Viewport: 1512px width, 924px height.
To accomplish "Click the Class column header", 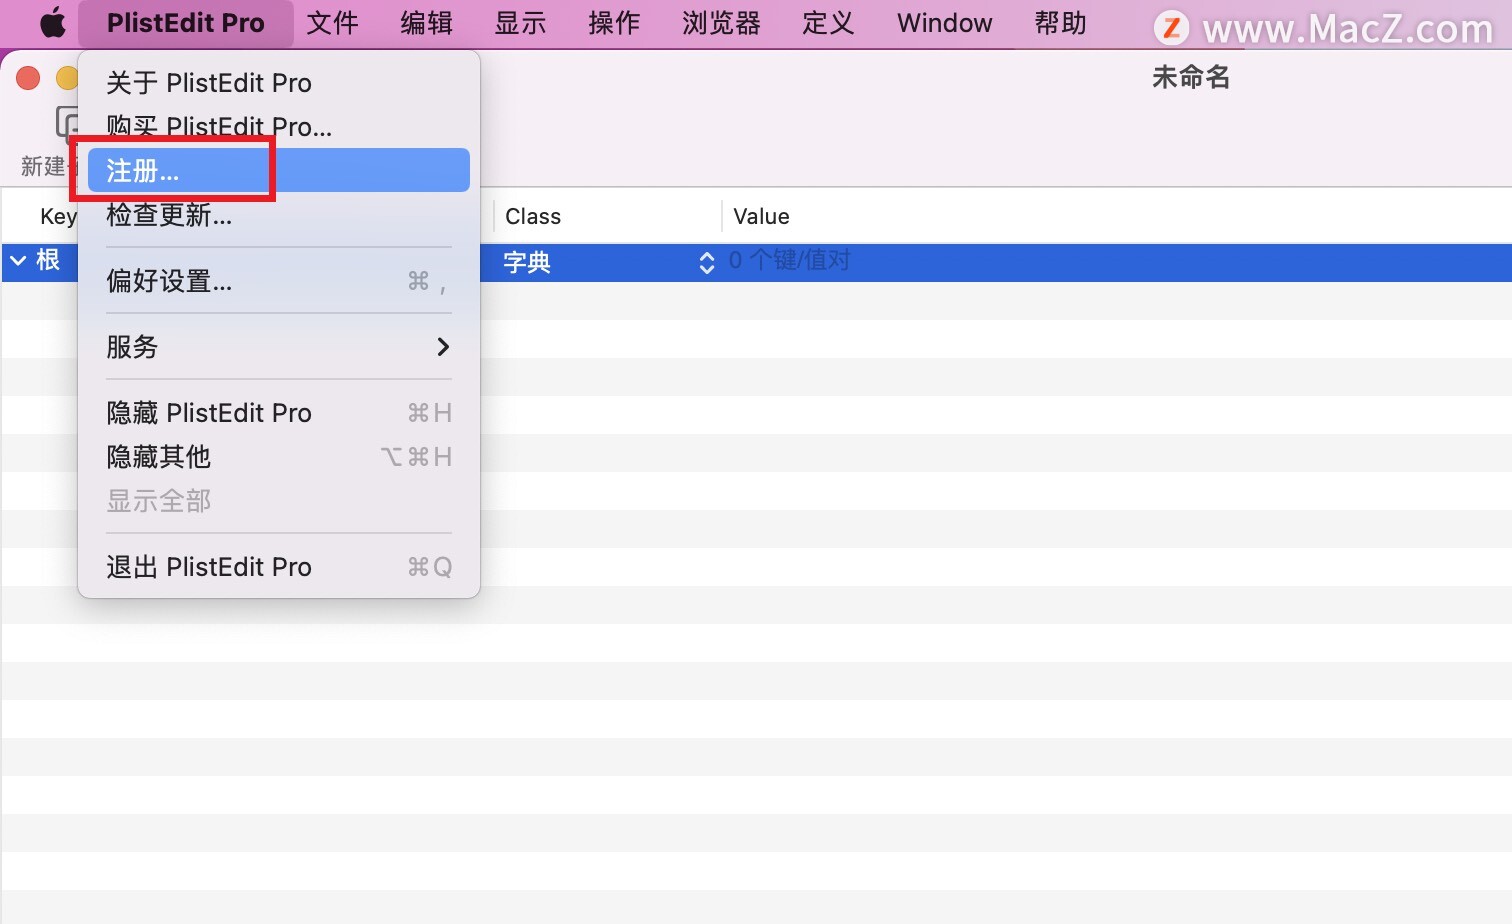I will [x=533, y=217].
